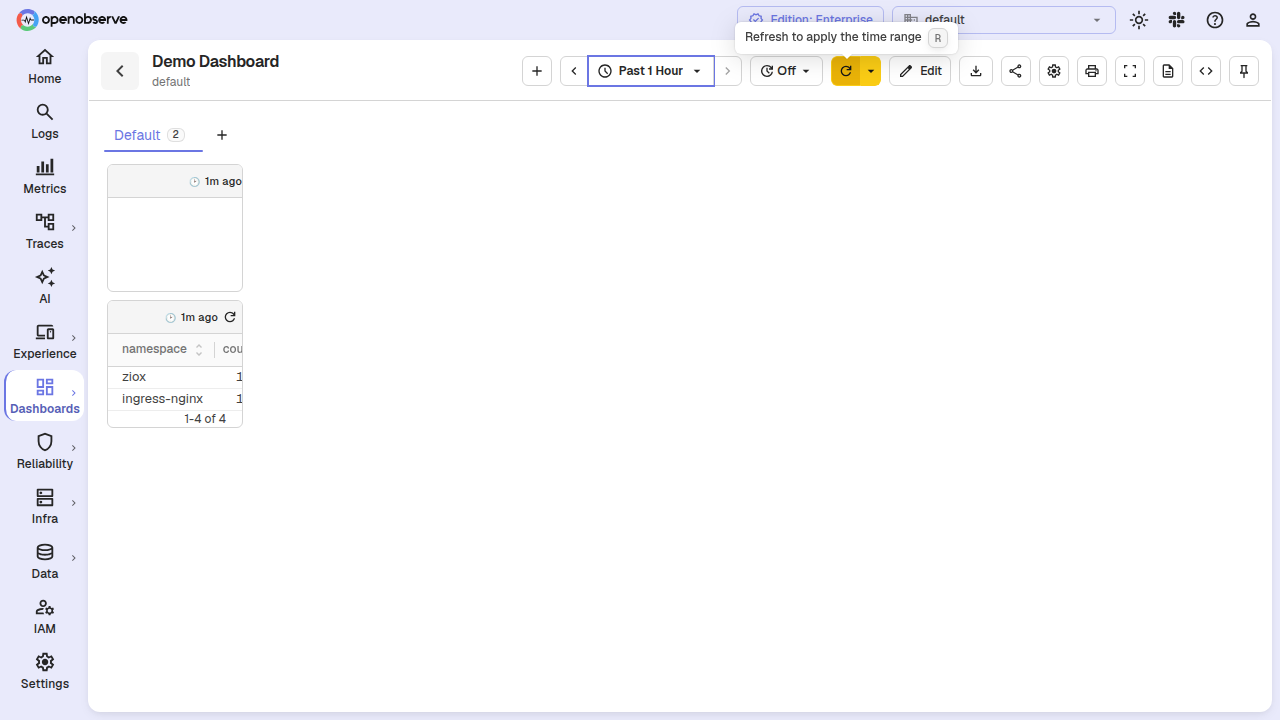Select Dashboards in the sidebar
This screenshot has width=1280, height=720.
[x=44, y=397]
